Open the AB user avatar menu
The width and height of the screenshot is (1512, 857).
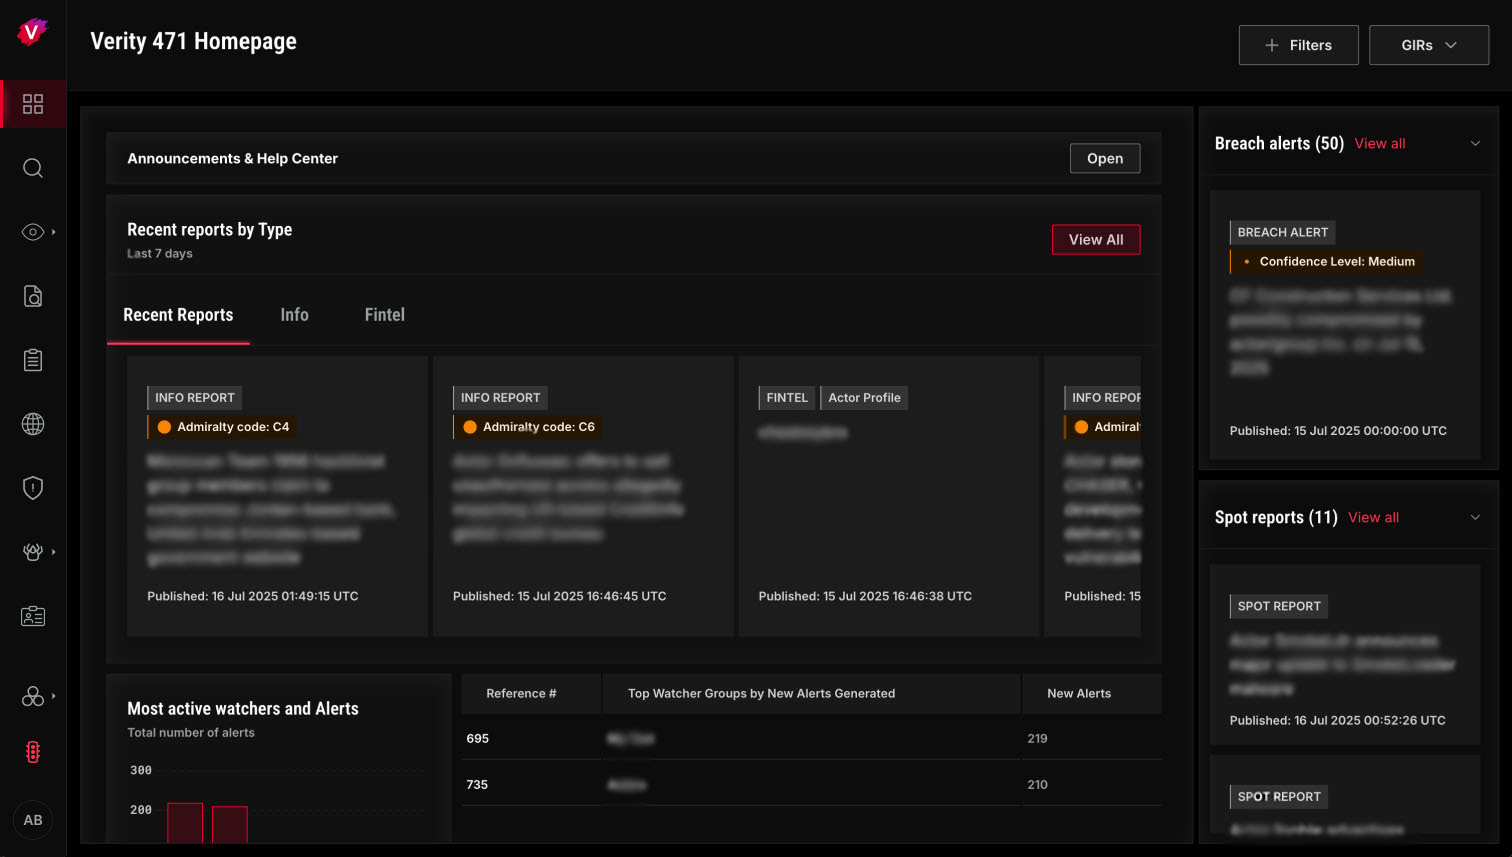tap(33, 820)
